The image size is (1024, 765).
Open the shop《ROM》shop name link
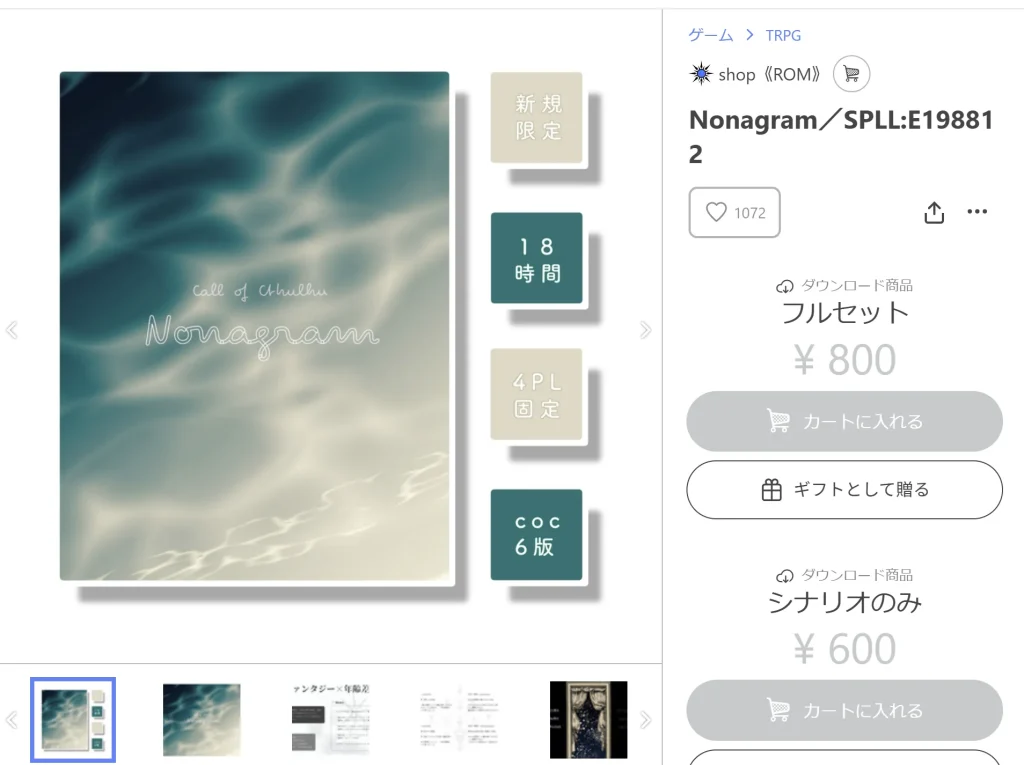[769, 74]
